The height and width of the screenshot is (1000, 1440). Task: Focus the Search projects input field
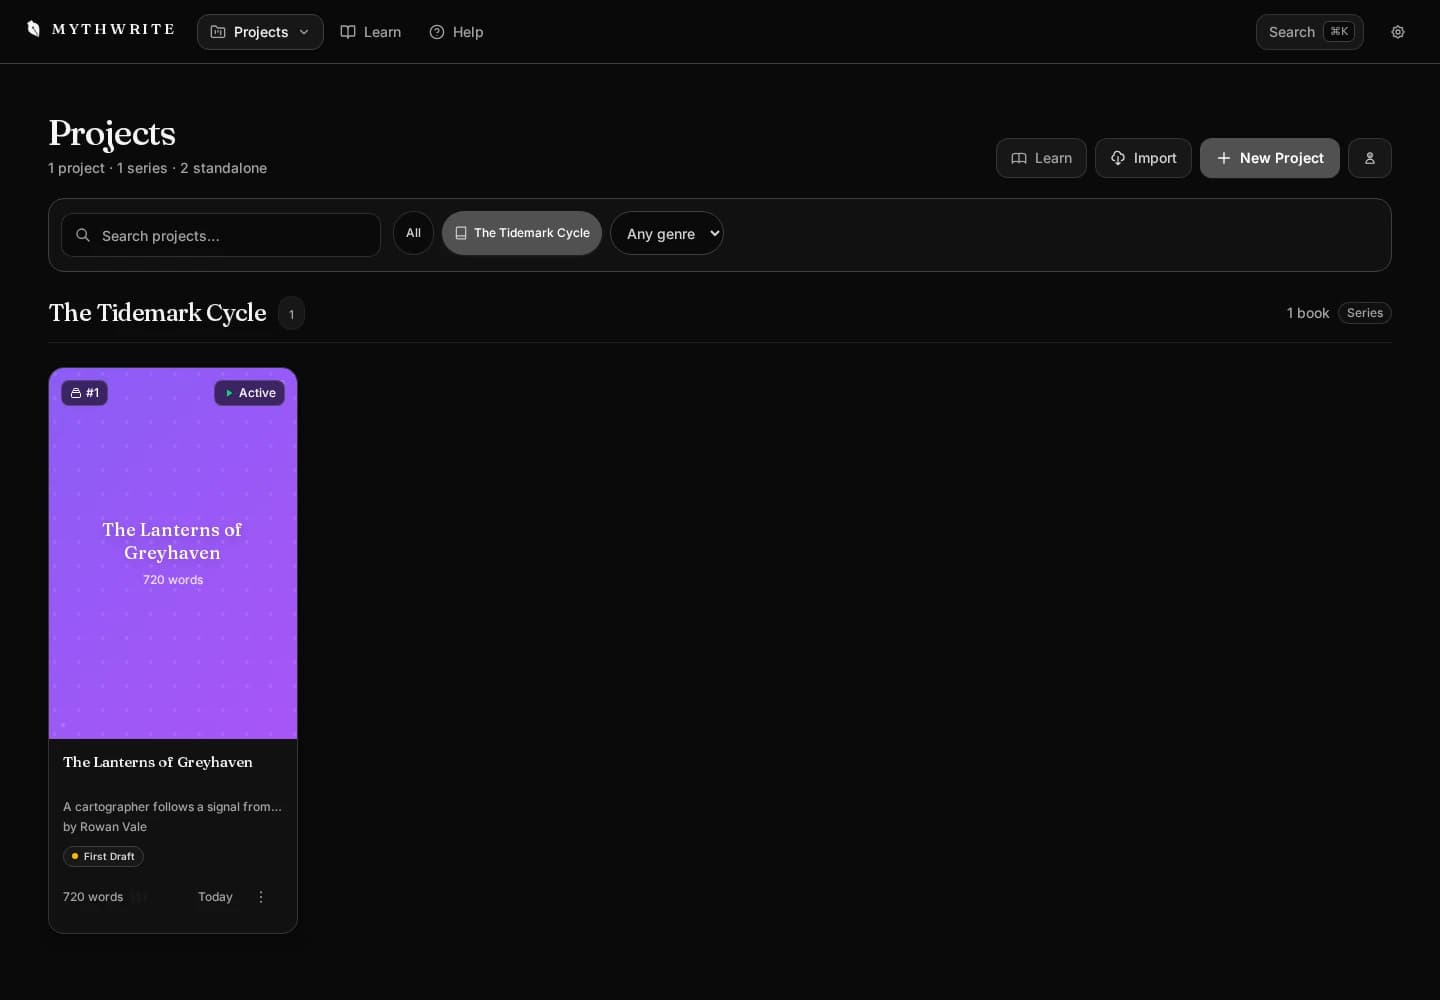pos(221,235)
